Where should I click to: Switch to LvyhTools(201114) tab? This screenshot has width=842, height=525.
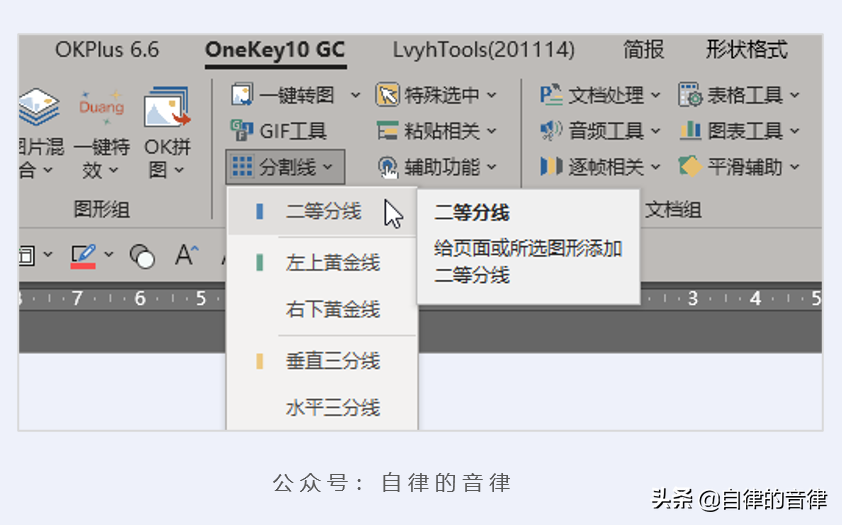point(483,50)
